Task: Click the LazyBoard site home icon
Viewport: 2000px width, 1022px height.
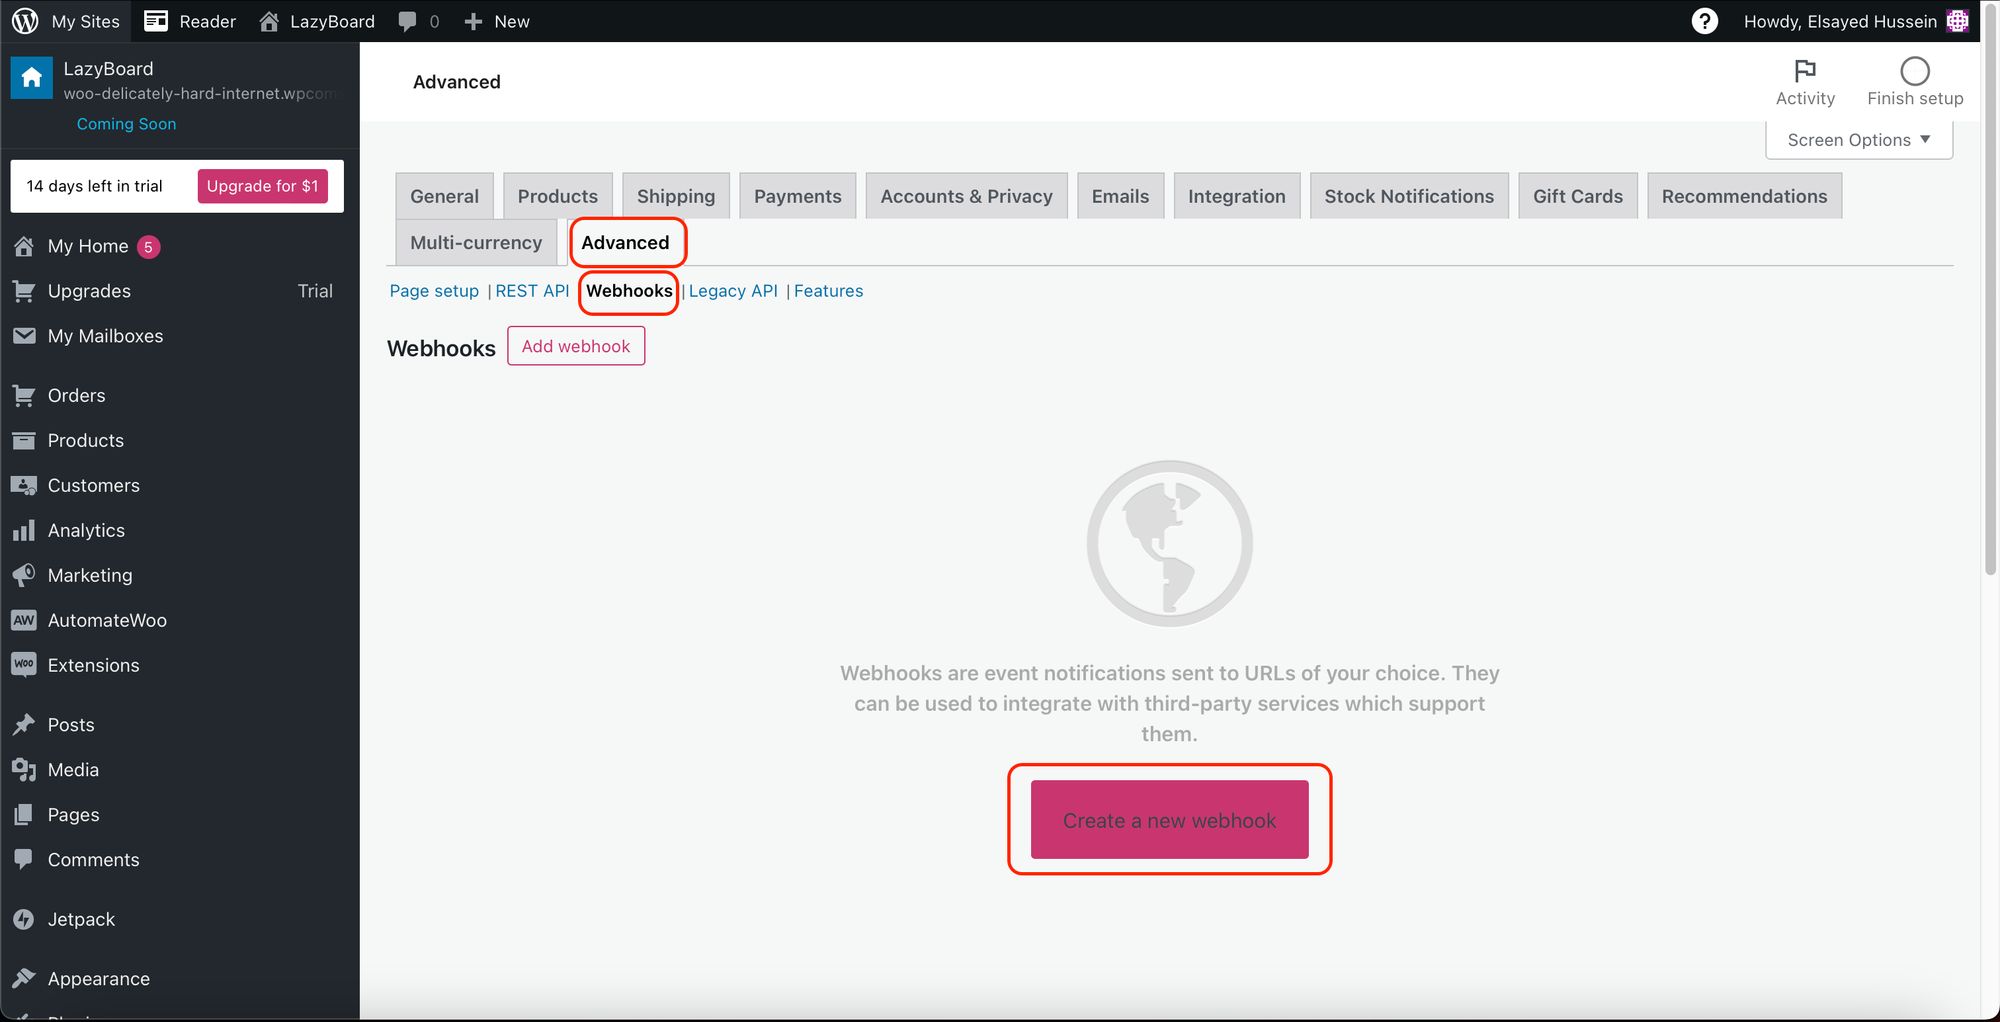Action: click(32, 78)
